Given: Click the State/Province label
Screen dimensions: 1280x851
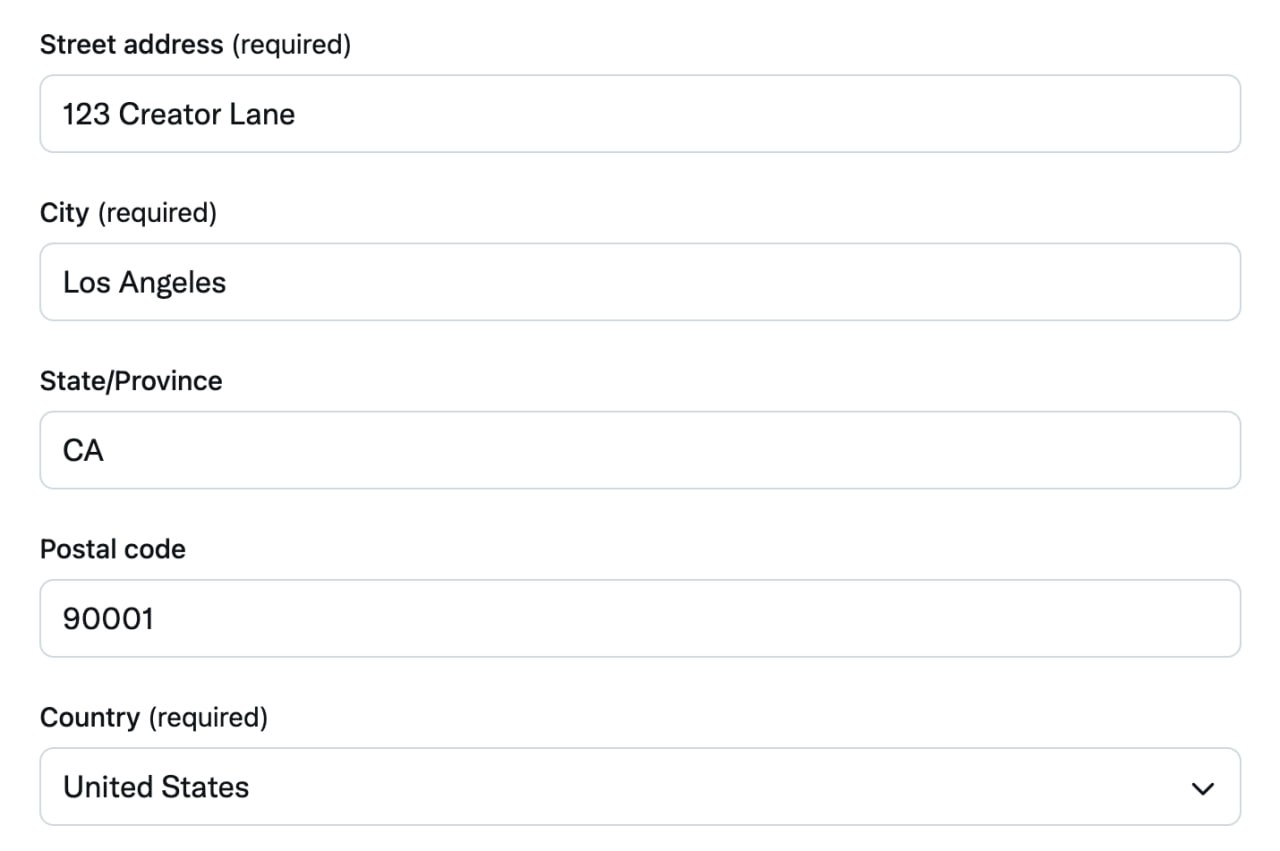Looking at the screenshot, I should click(130, 380).
